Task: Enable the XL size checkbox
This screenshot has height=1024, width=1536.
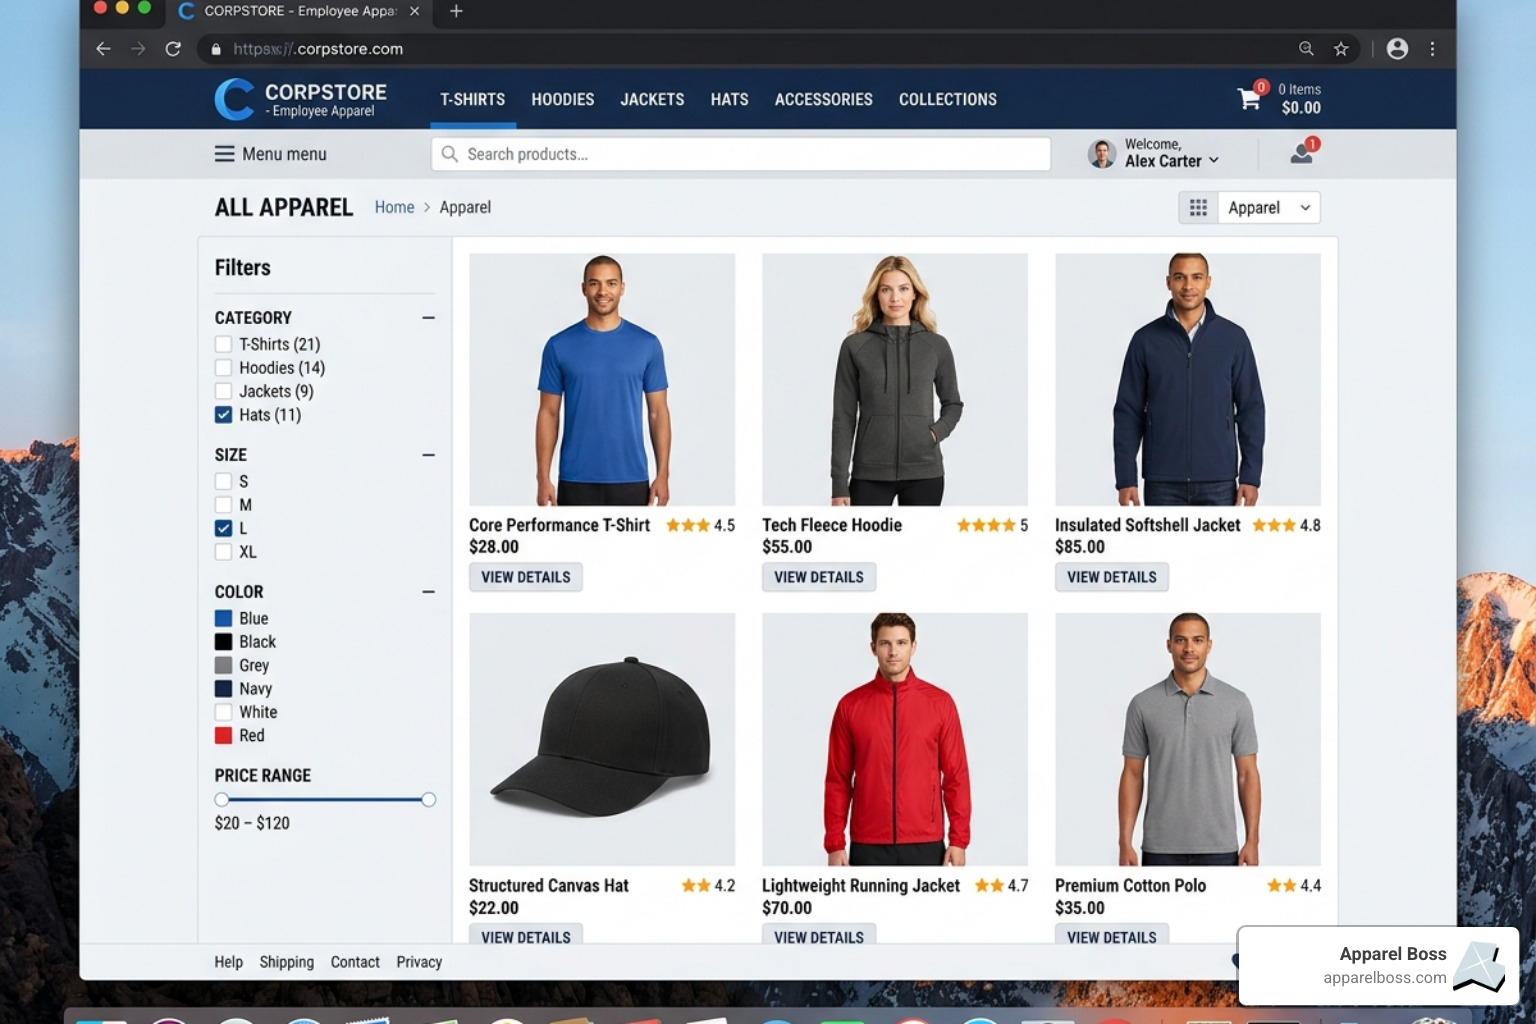Action: click(223, 552)
